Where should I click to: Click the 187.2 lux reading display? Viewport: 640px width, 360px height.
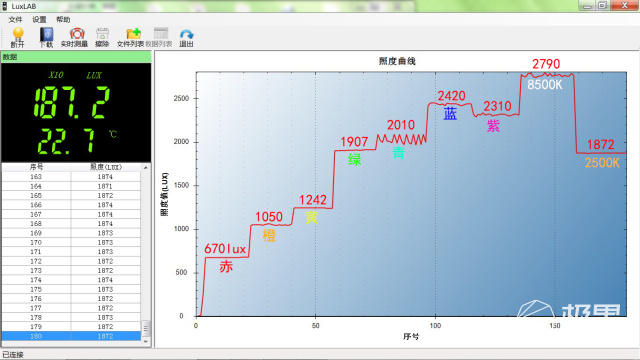(72, 102)
